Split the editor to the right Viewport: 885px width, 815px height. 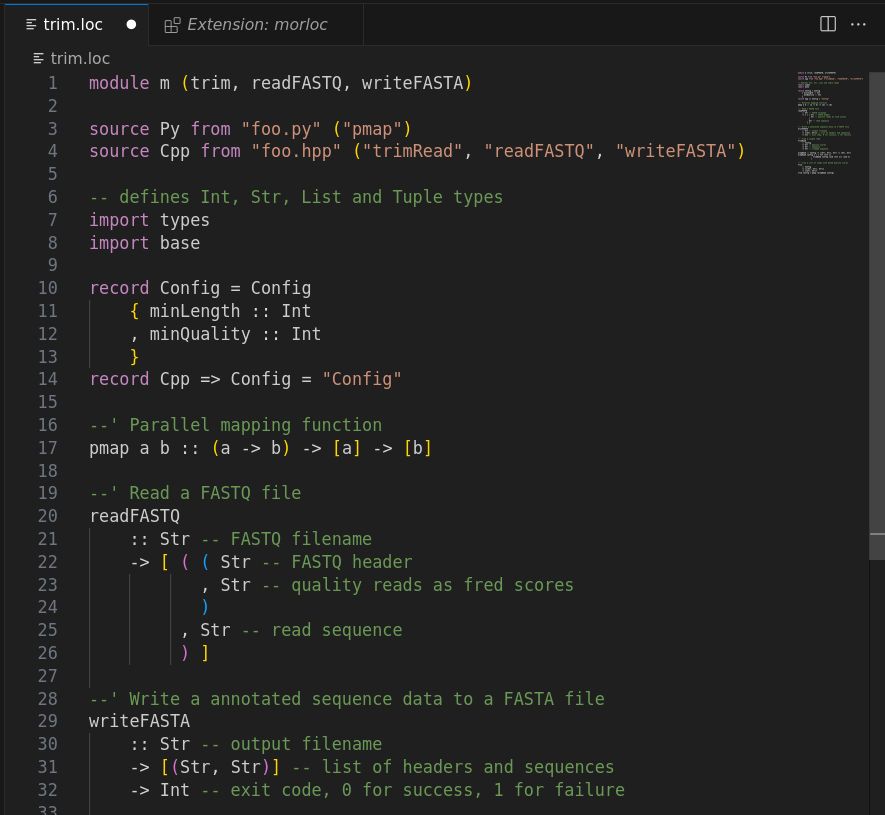point(827,24)
